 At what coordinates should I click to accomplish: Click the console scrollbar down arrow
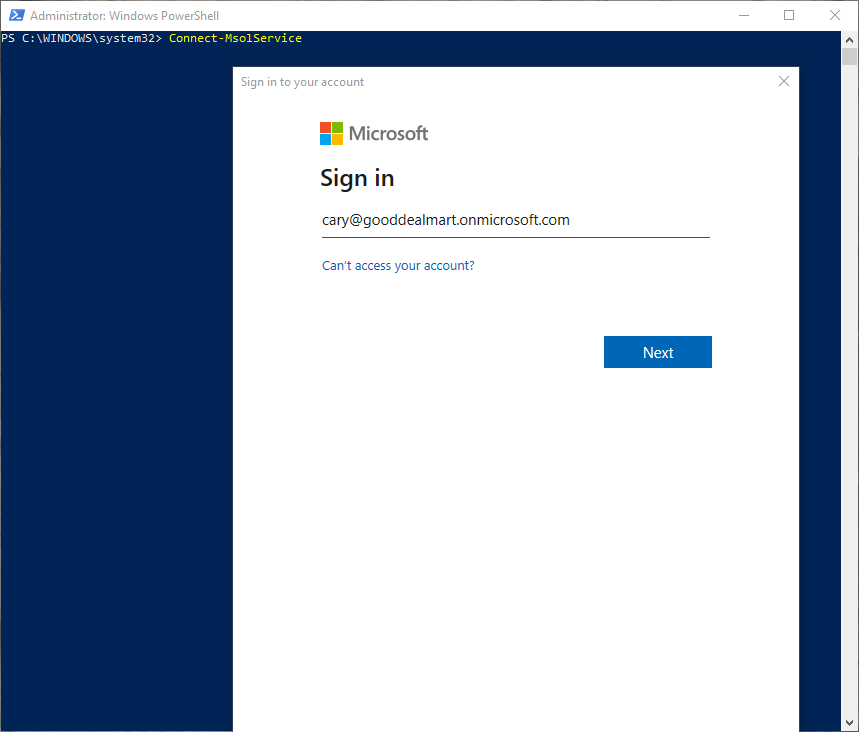[x=849, y=723]
